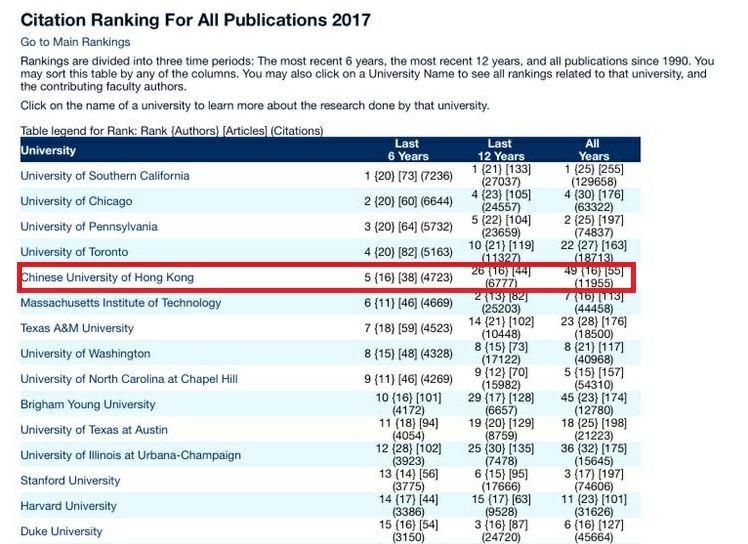Select University of Pennsylvania link

[x=89, y=227]
